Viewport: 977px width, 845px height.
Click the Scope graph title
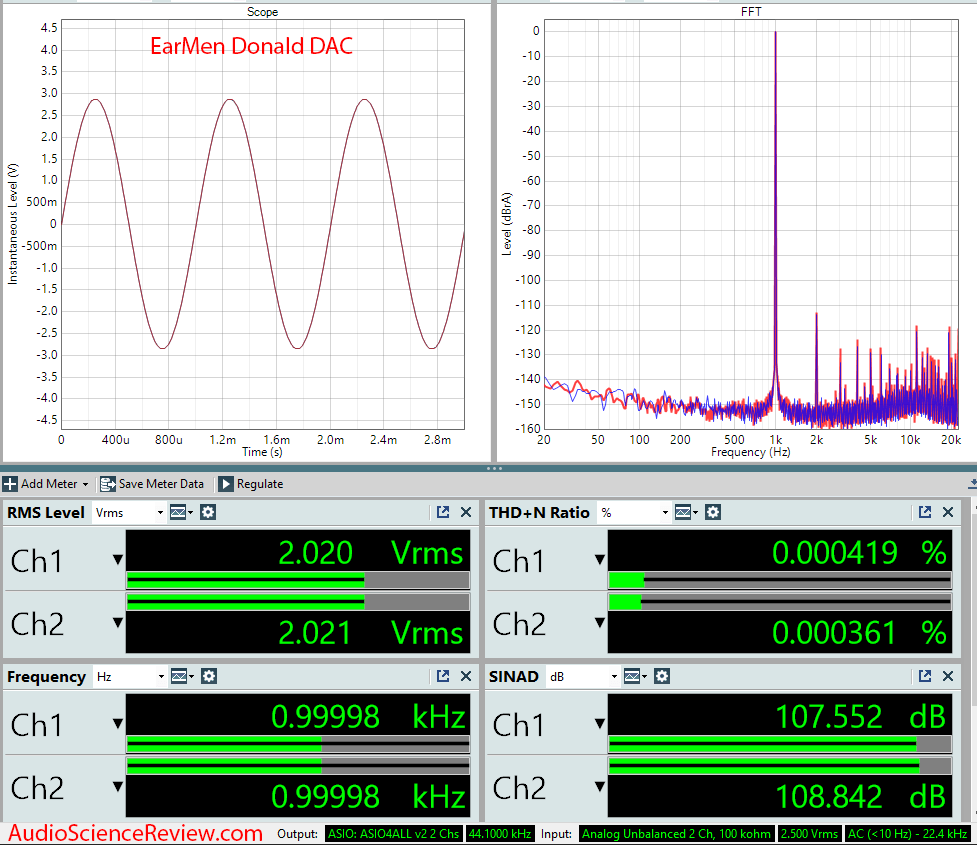pos(262,12)
